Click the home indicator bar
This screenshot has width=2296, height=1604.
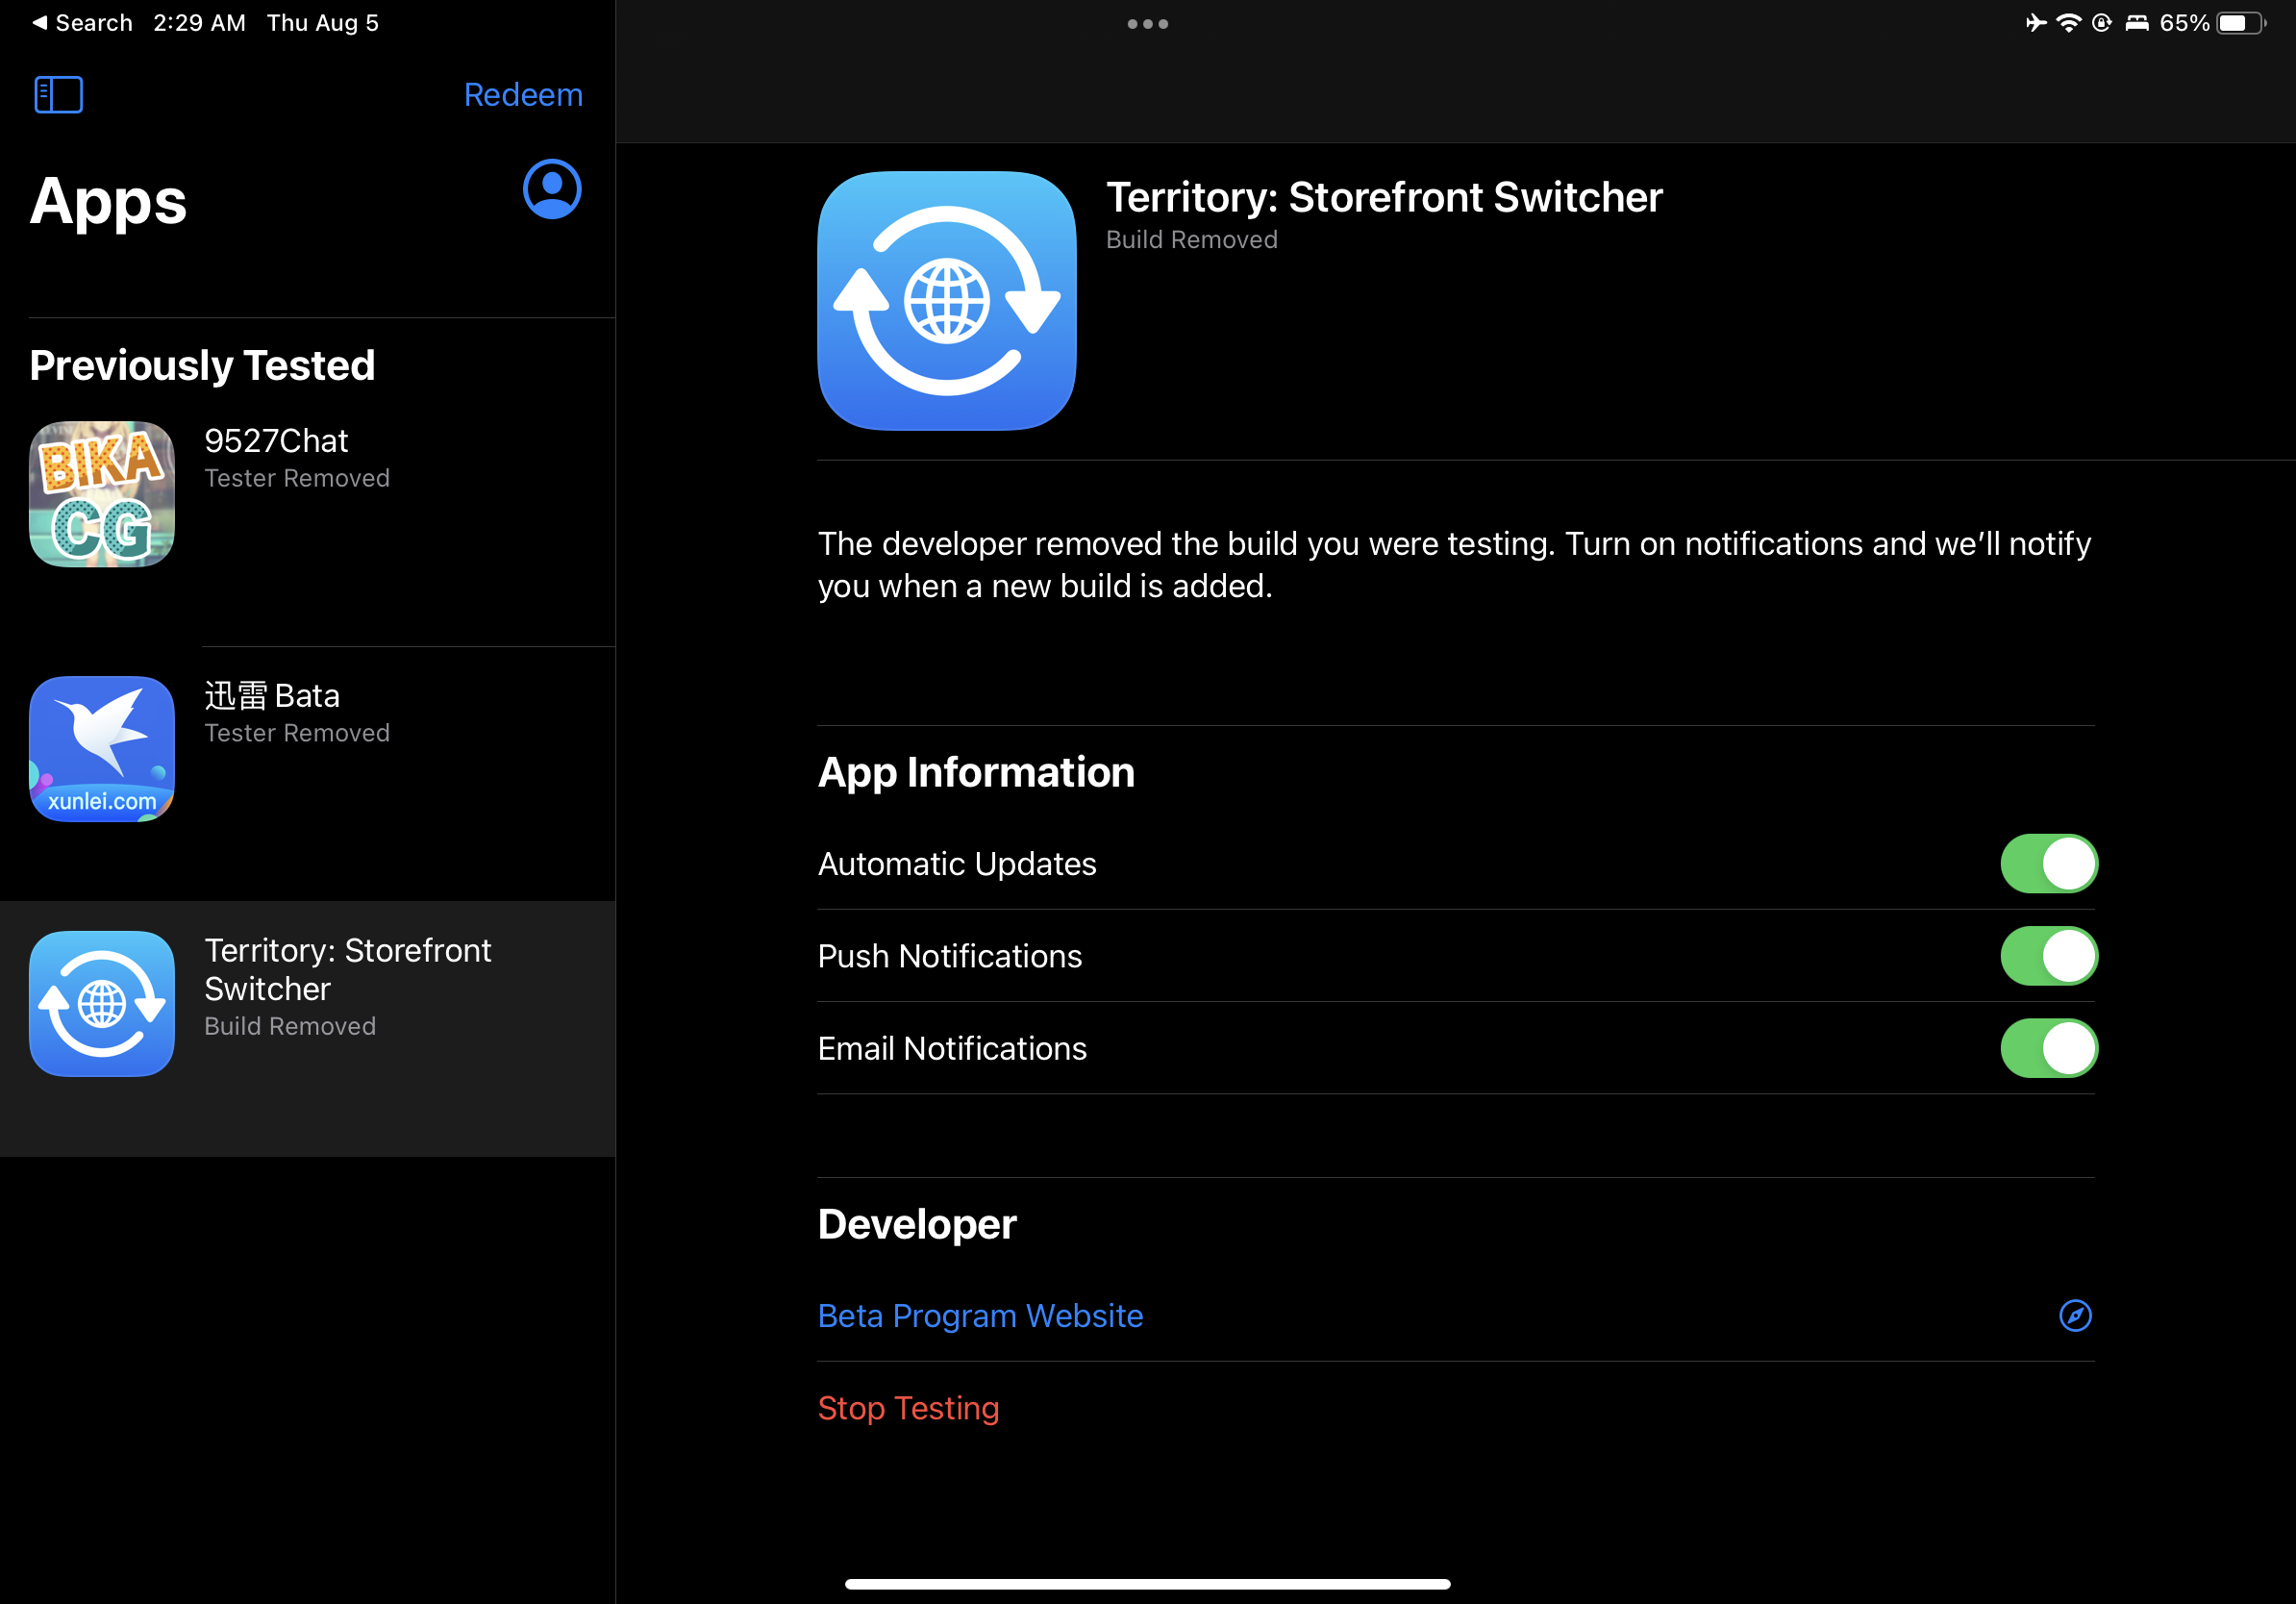click(1147, 1584)
